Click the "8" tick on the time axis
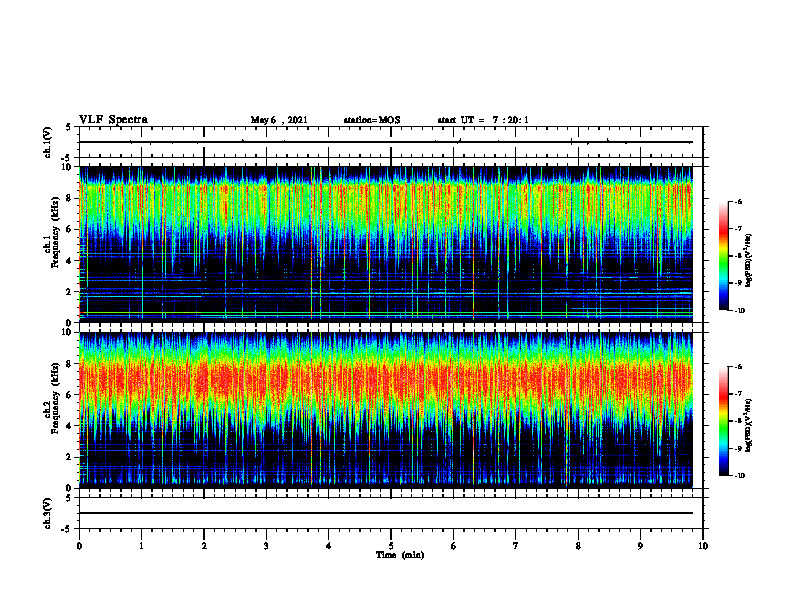The width and height of the screenshot is (792, 612). [x=578, y=546]
